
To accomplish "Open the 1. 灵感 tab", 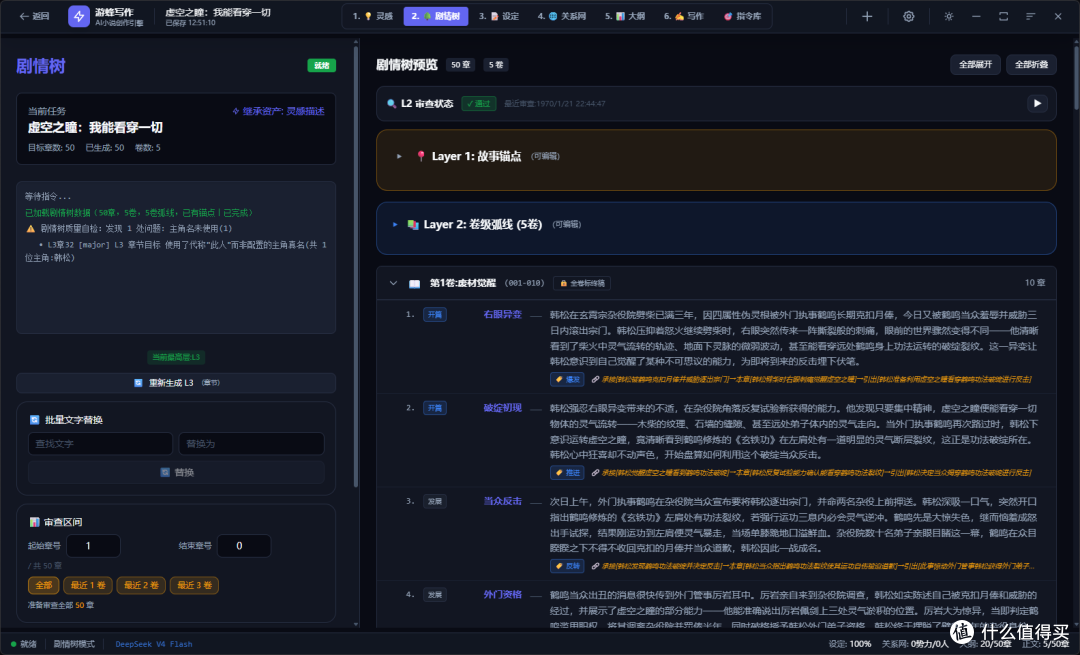I will click(373, 17).
